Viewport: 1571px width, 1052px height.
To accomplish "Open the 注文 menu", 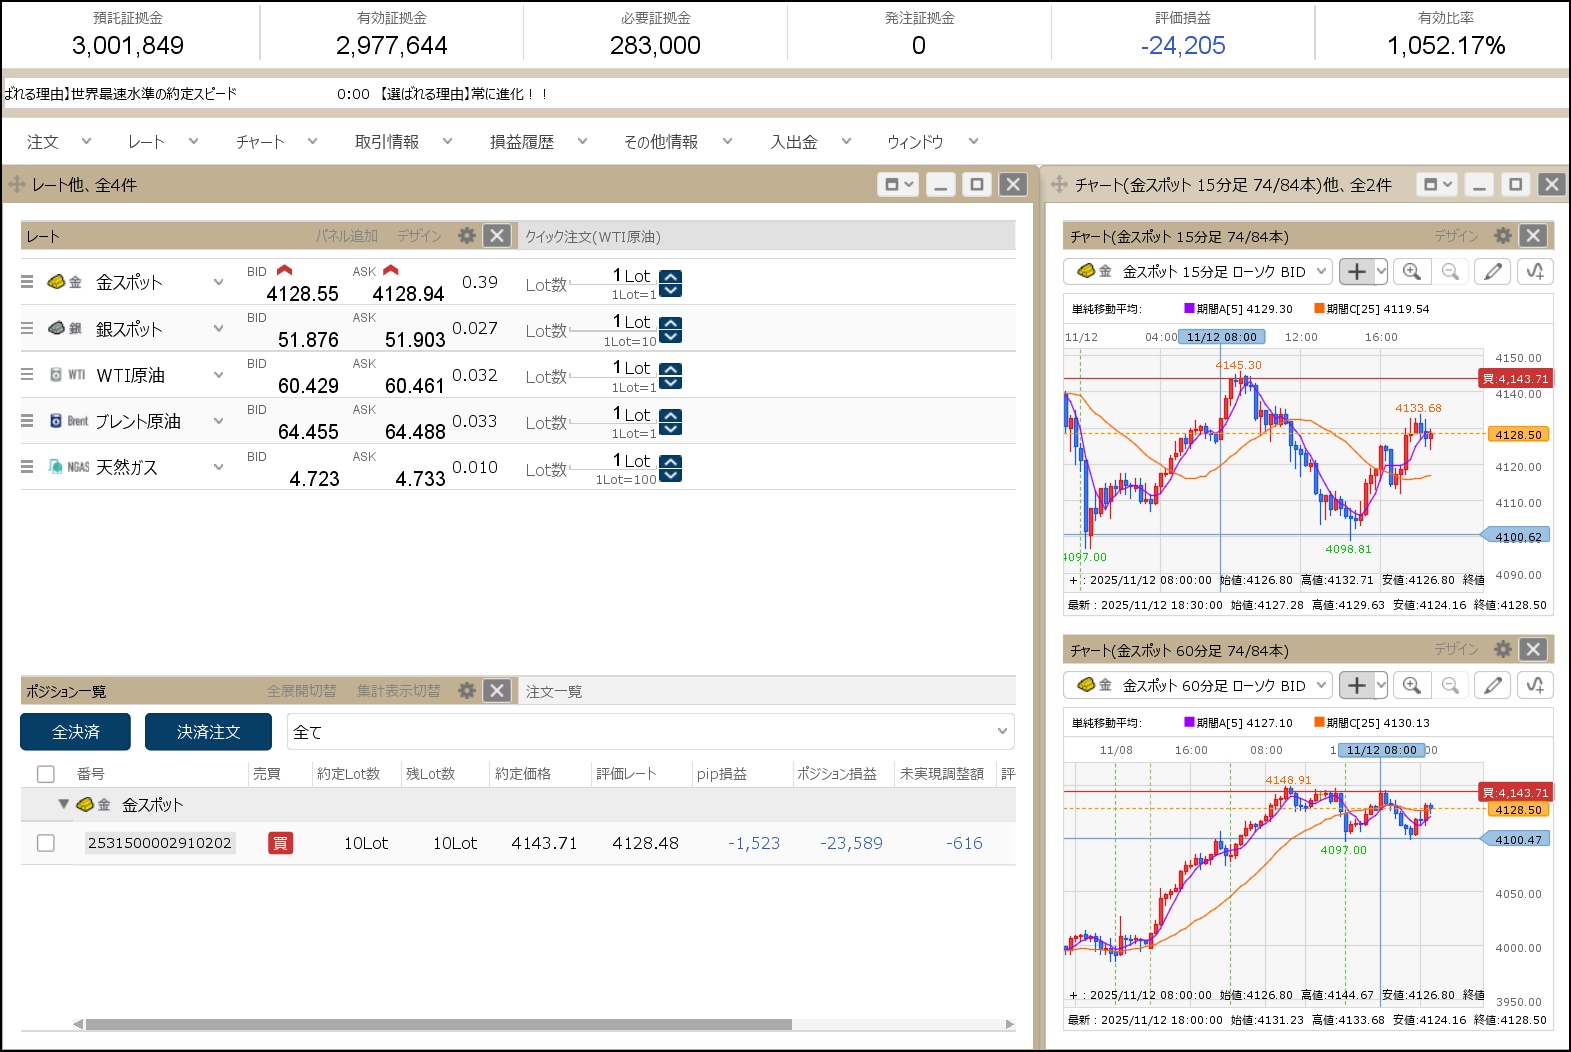I will pyautogui.click(x=58, y=142).
